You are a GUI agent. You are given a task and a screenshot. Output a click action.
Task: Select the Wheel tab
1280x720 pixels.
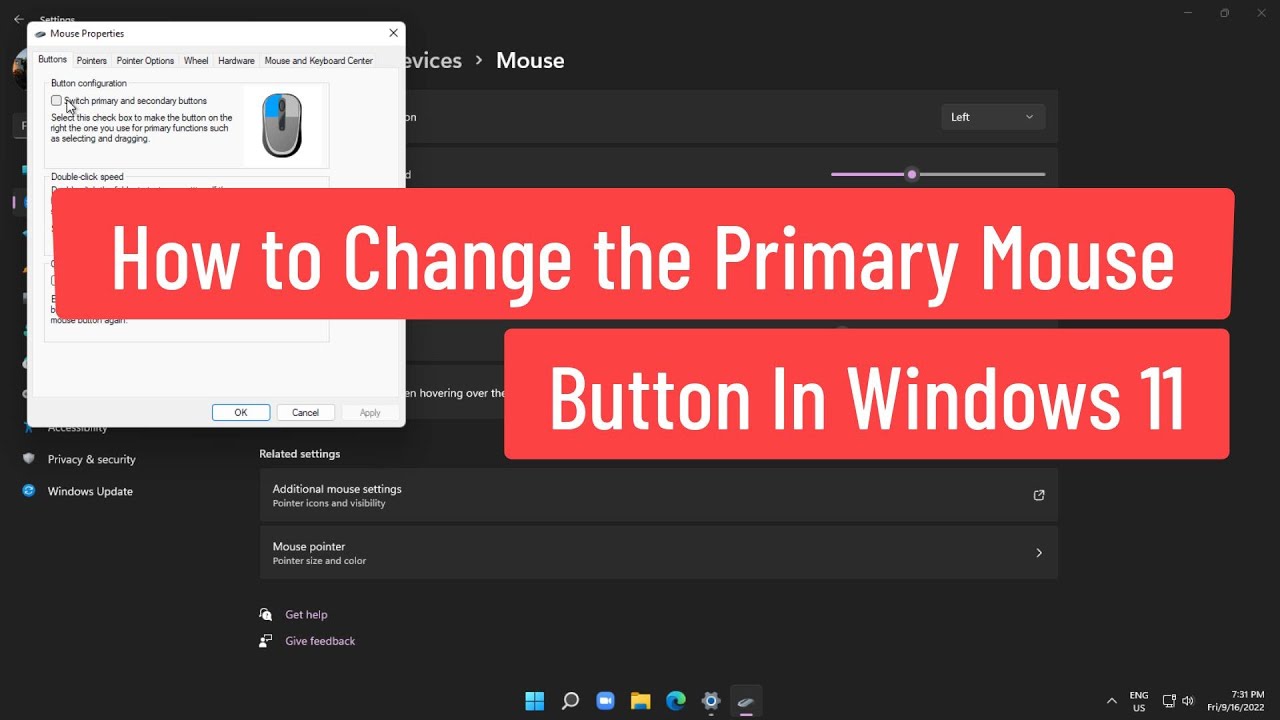click(x=196, y=61)
